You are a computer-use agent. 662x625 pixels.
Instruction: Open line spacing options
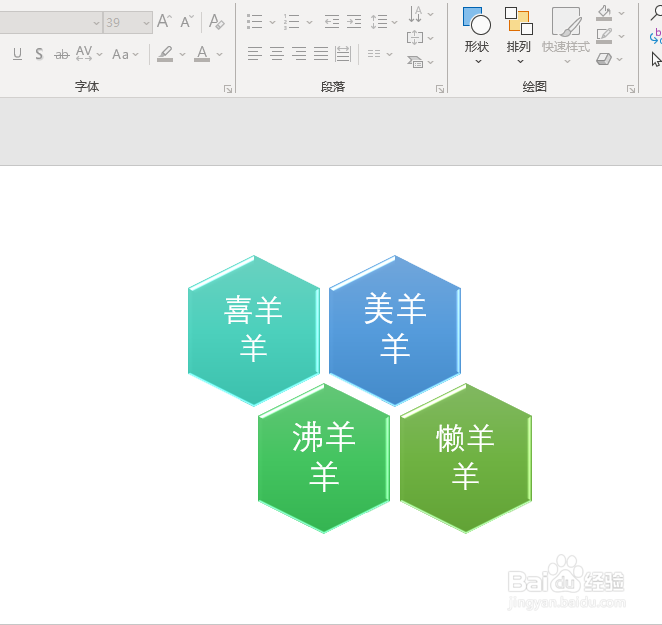point(384,22)
